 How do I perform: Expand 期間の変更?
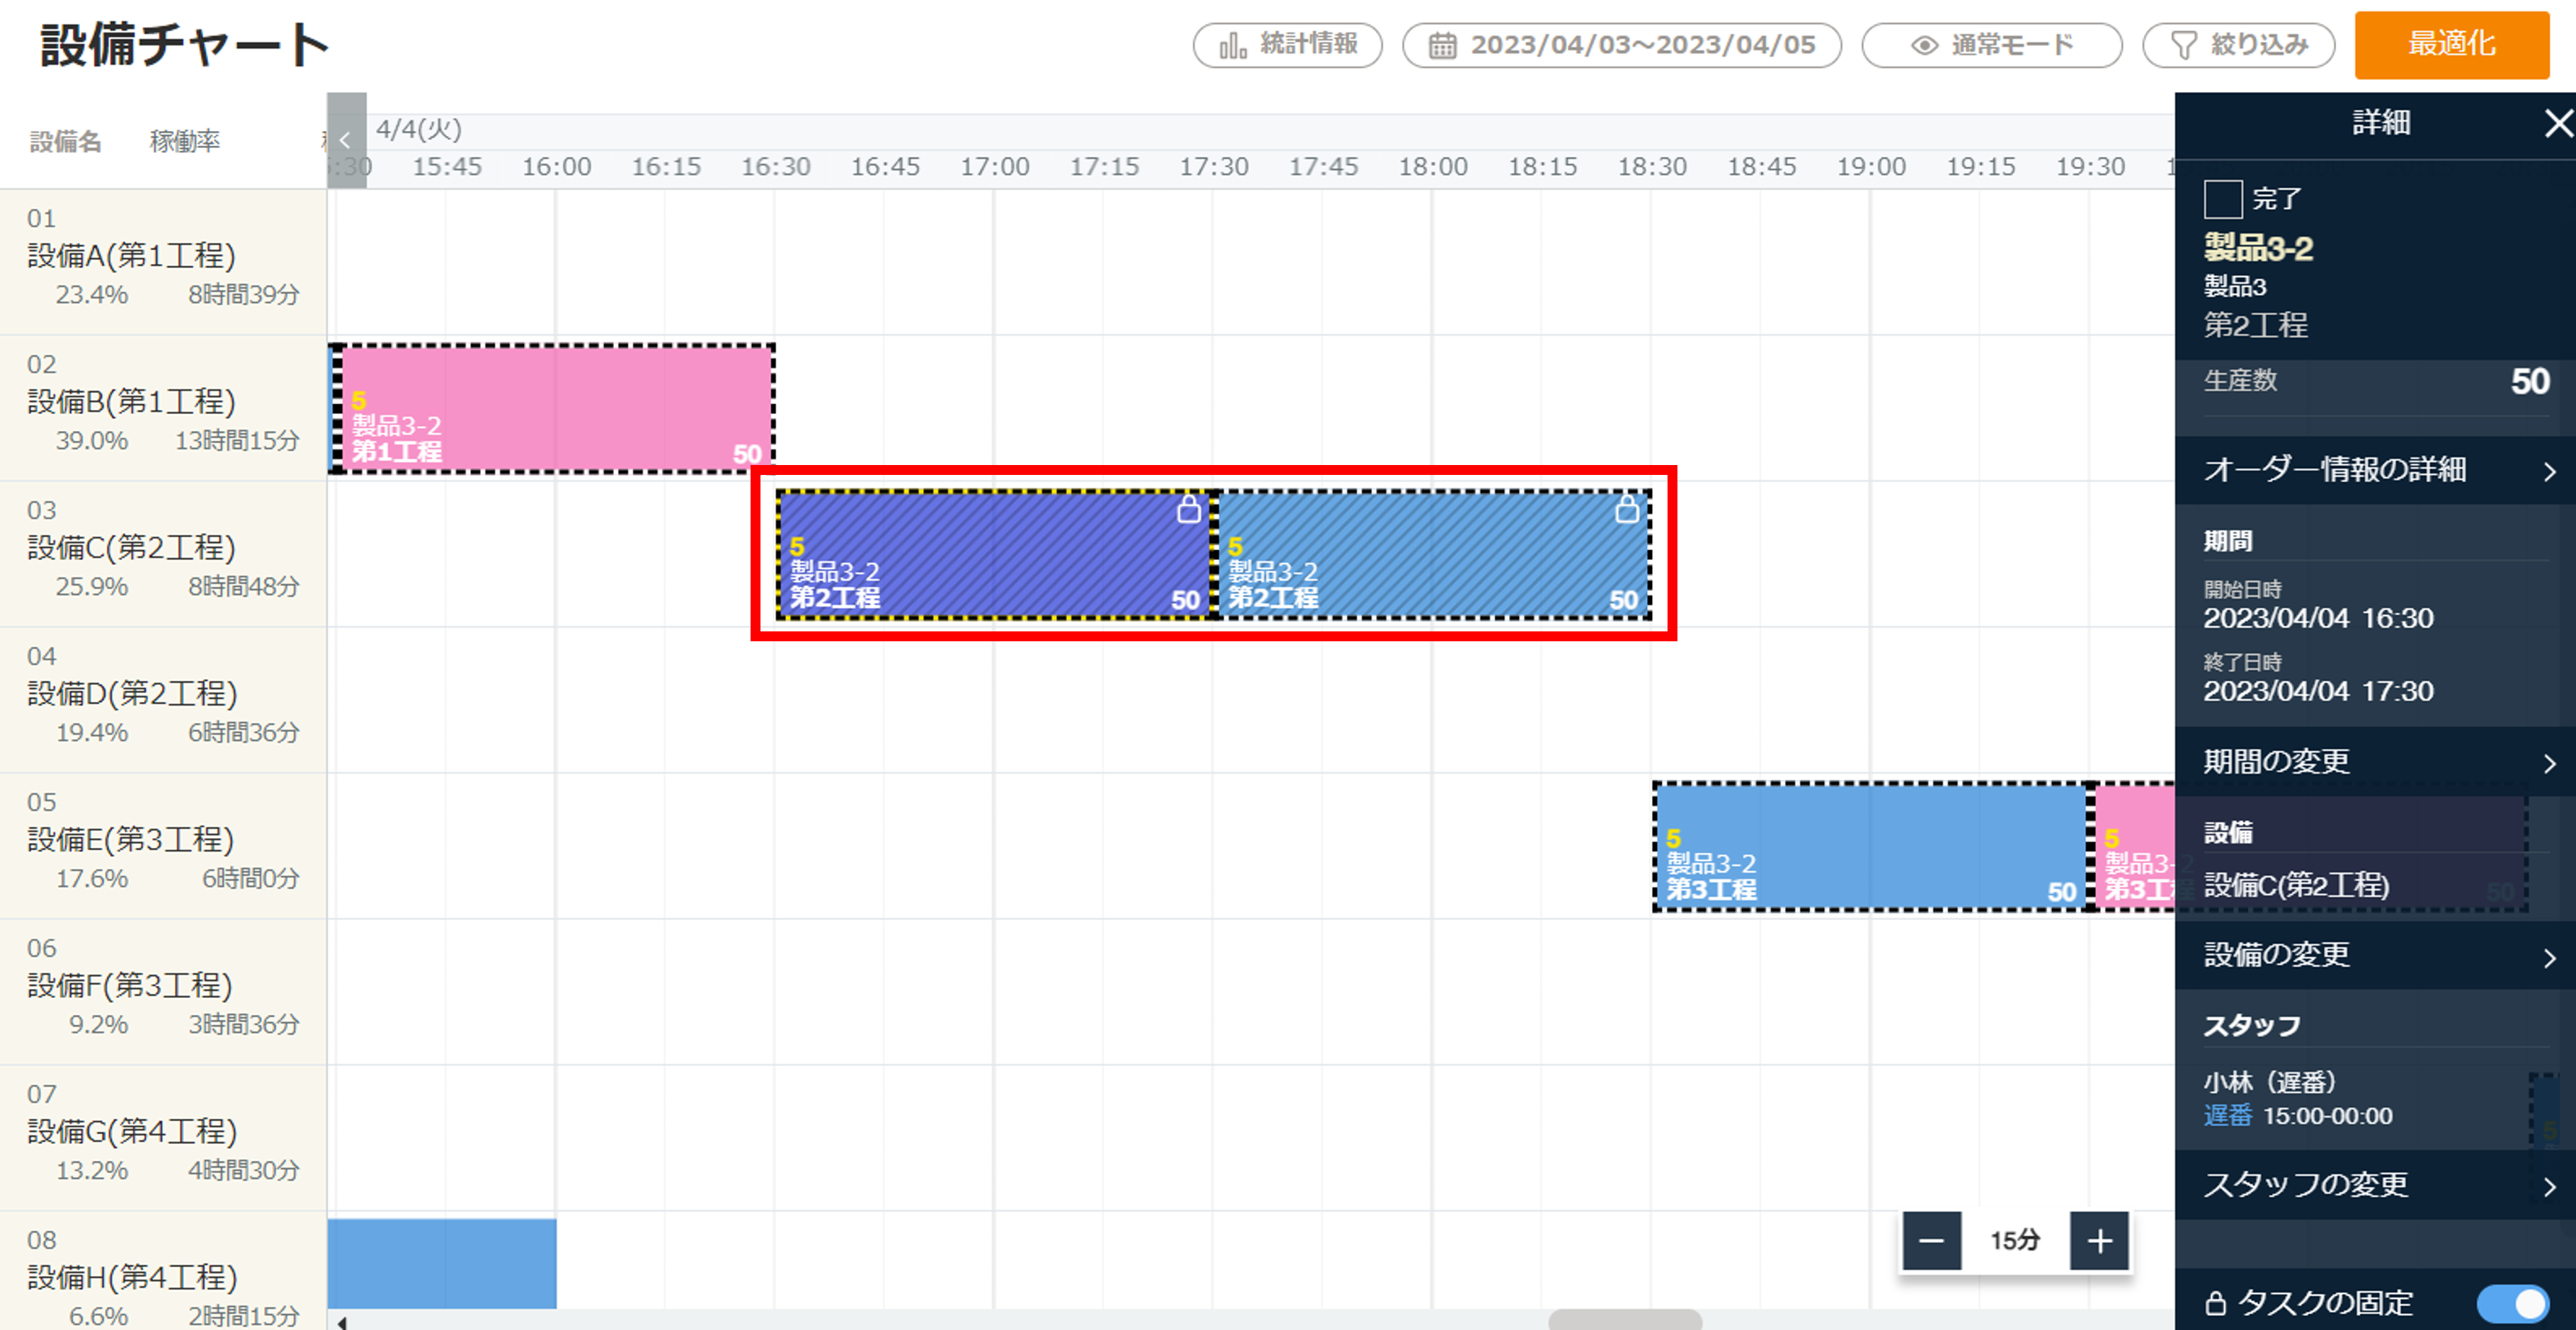(2375, 762)
